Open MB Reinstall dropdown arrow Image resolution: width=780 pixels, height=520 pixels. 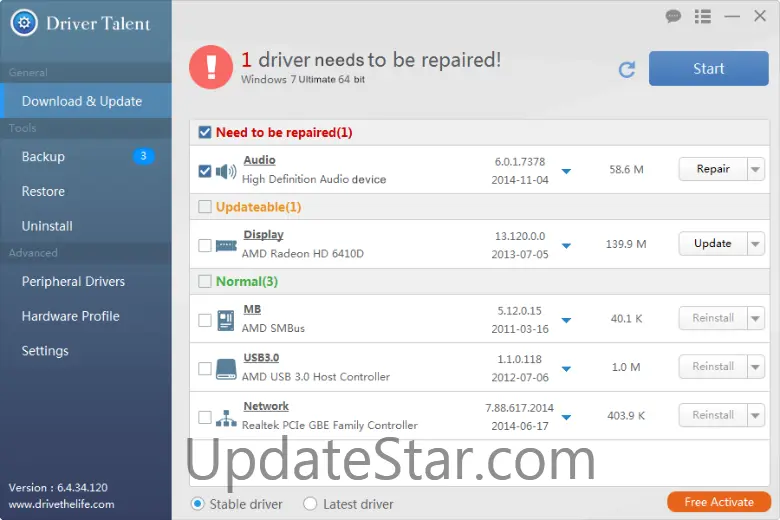[756, 318]
